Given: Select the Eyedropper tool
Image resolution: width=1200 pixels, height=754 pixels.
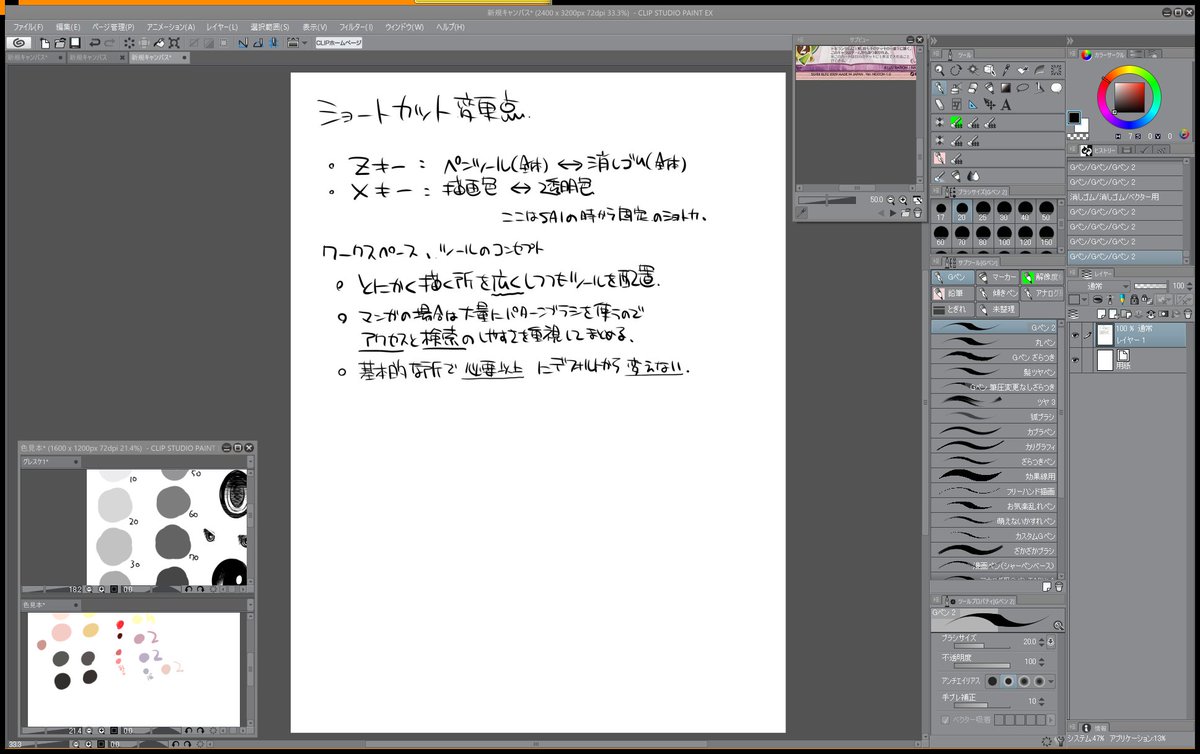Looking at the screenshot, I should [x=1006, y=69].
